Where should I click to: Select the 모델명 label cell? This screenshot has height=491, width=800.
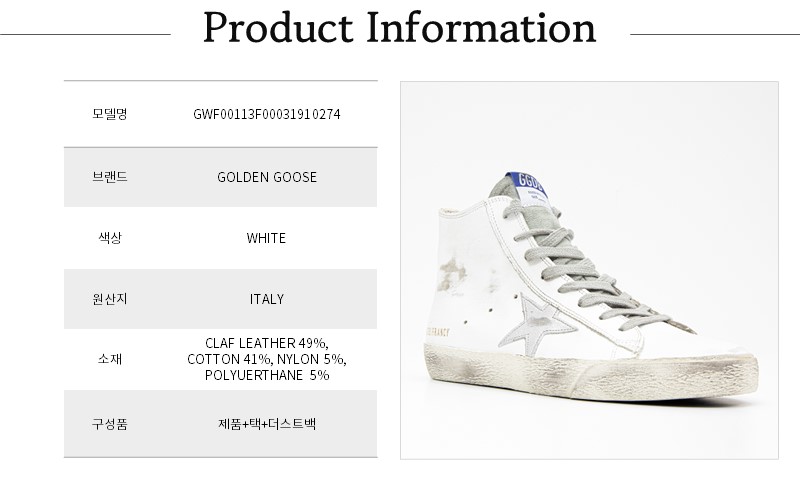tap(109, 114)
